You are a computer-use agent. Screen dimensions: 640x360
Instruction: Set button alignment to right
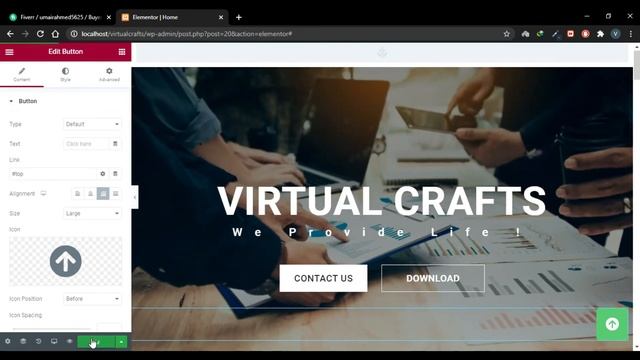[x=103, y=193]
